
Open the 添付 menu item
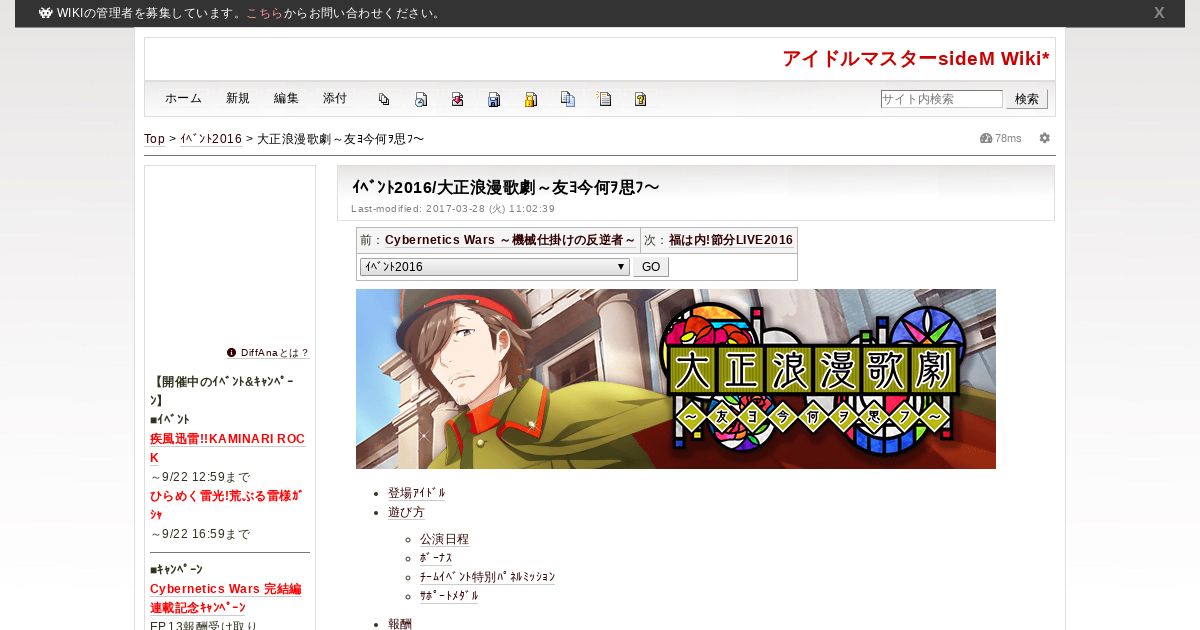[x=335, y=98]
